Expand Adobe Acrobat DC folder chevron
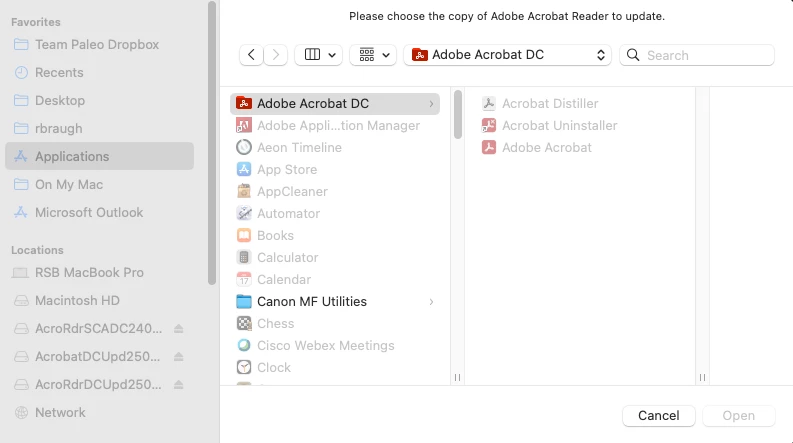This screenshot has height=443, width=793. [x=431, y=104]
